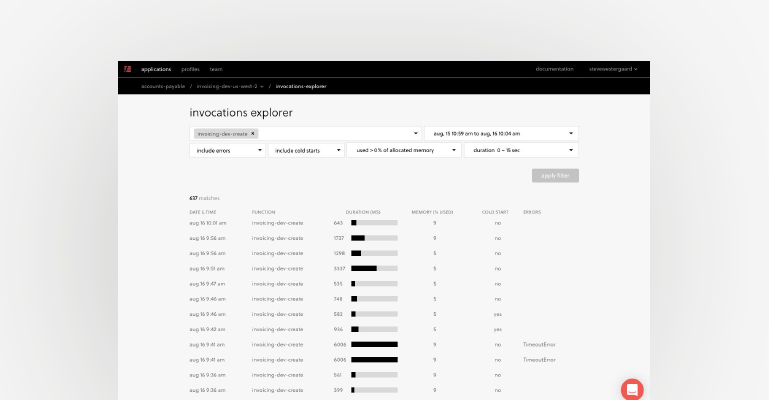Screen dimensions: 769x400
Task: Click the red logo in the top navigation bar
Action: 127,69
